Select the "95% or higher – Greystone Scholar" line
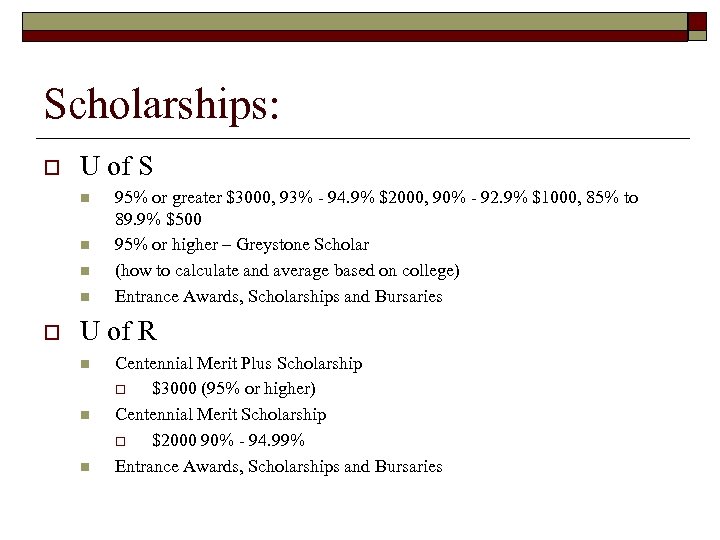This screenshot has width=720, height=540. click(241, 245)
